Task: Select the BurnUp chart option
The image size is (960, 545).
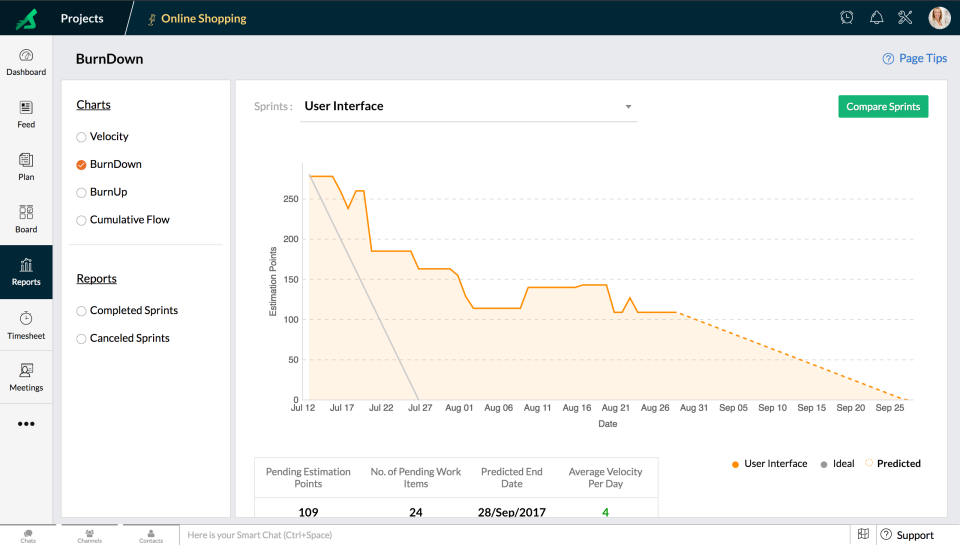Action: point(82,192)
